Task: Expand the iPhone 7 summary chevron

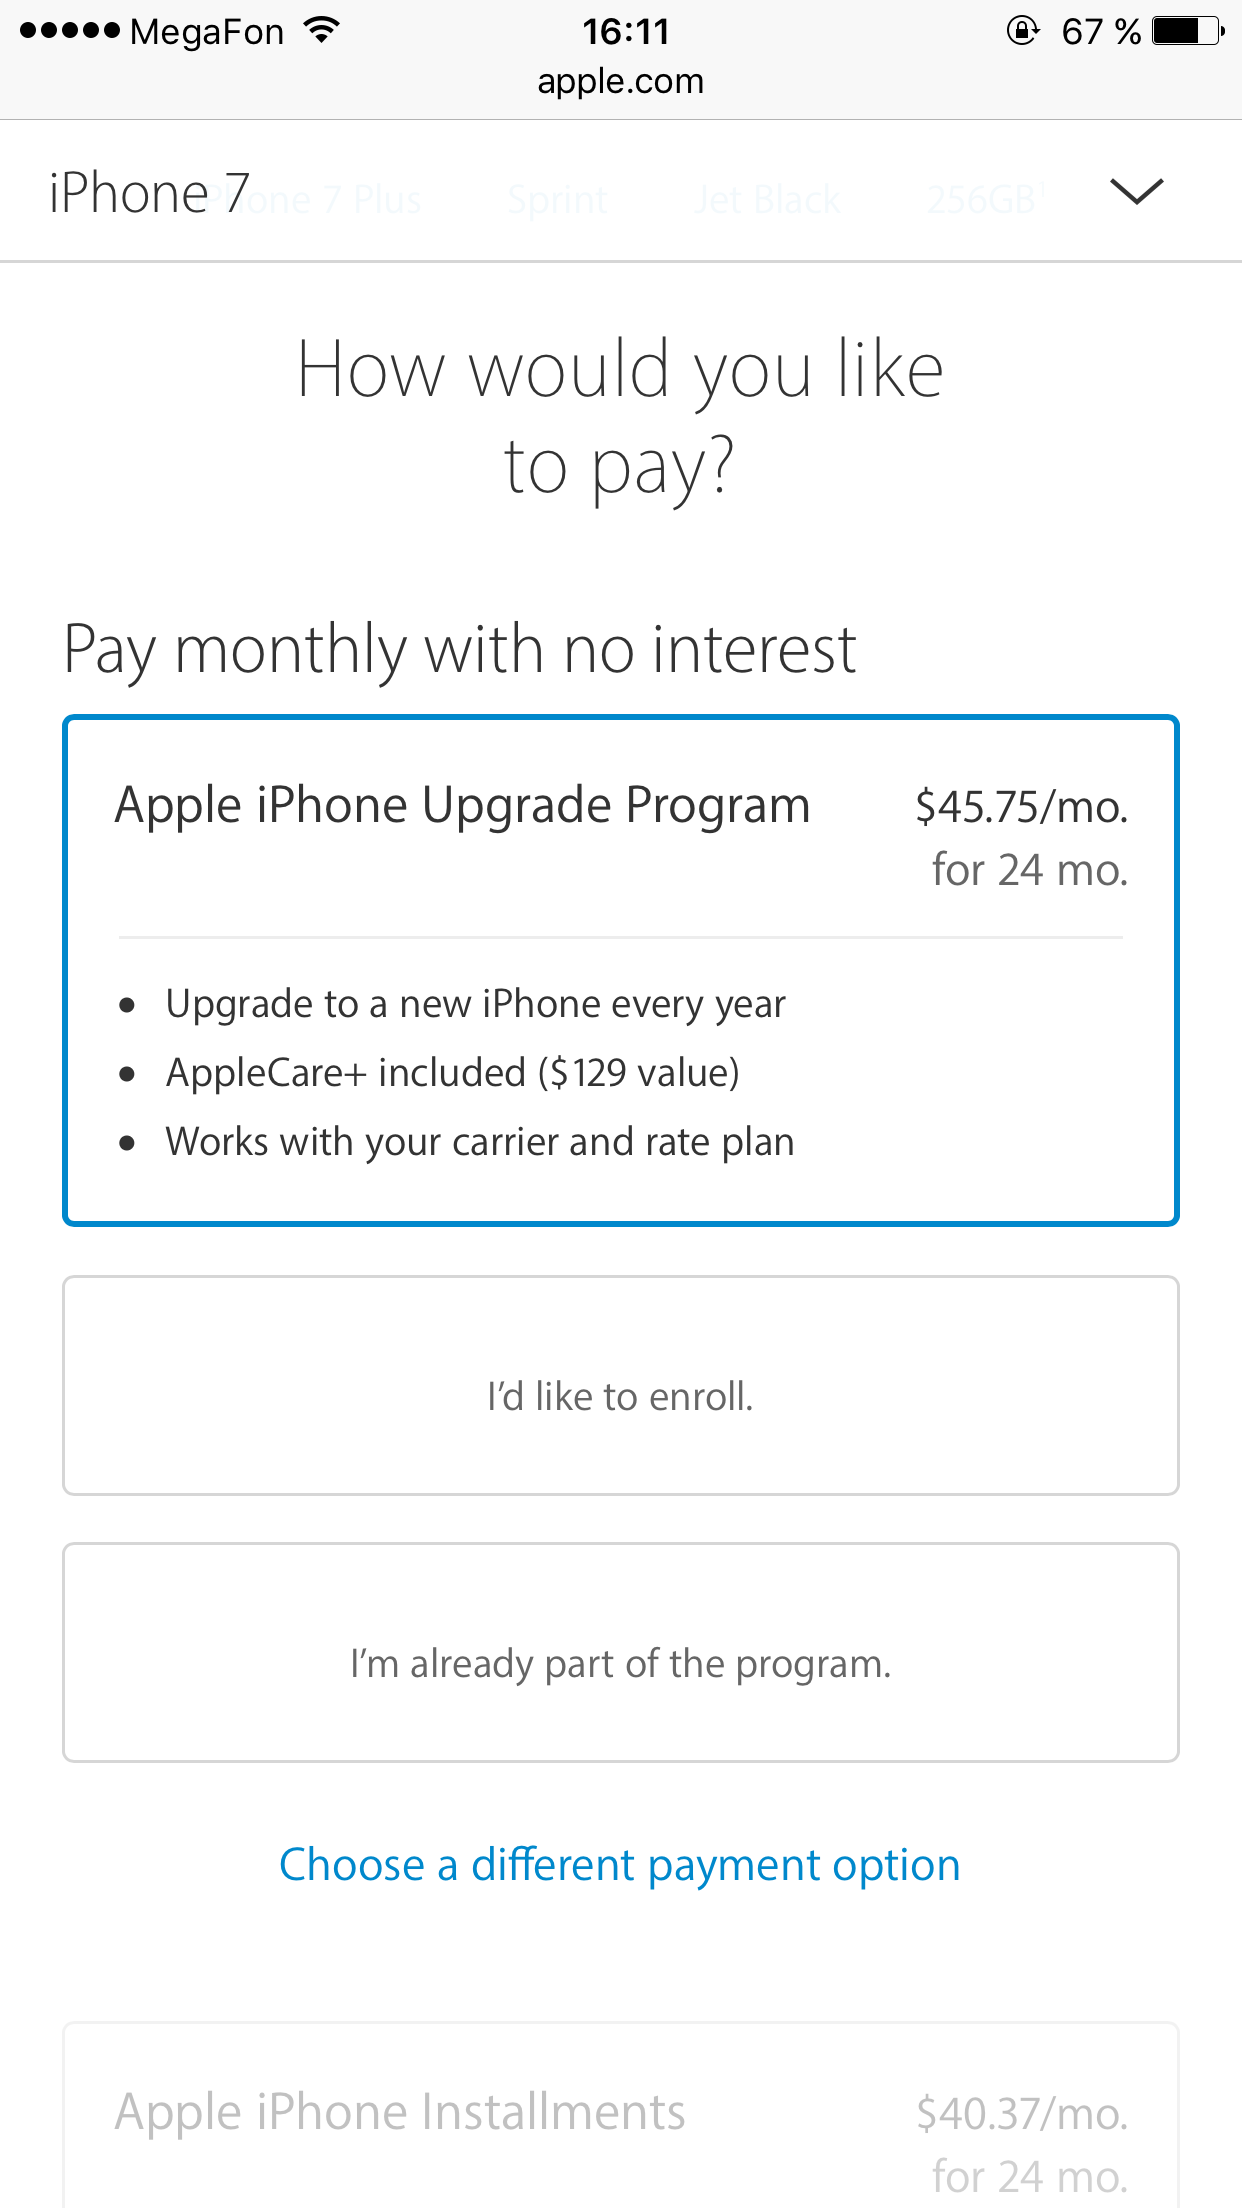Action: [x=1137, y=191]
